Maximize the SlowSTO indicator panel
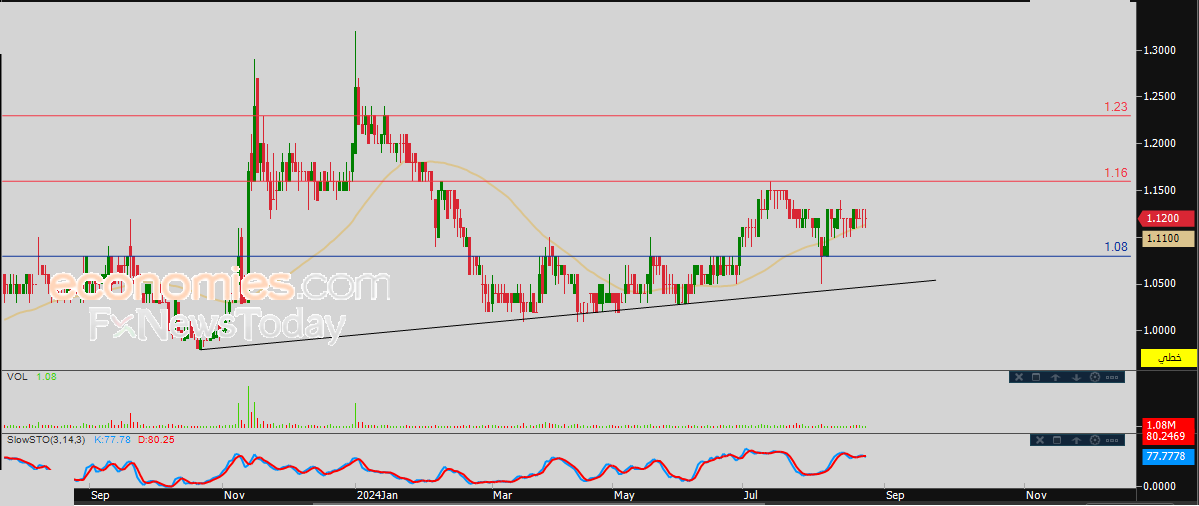Image resolution: width=1199 pixels, height=506 pixels. (x=1057, y=440)
